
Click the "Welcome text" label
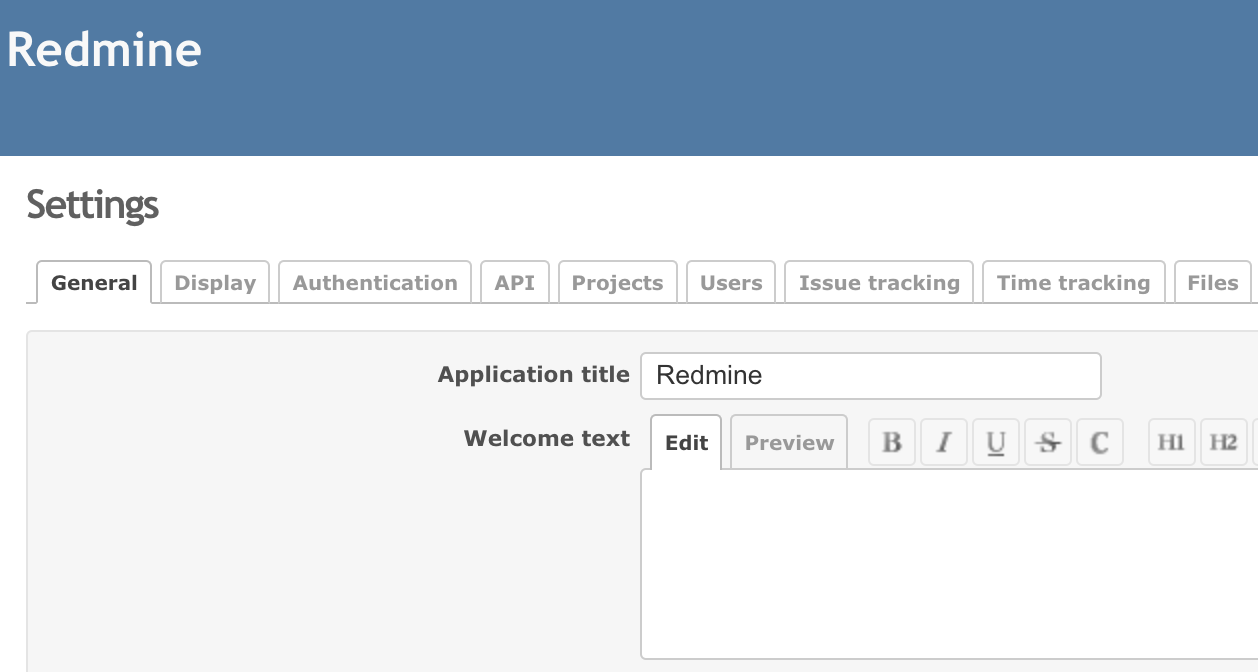pyautogui.click(x=547, y=439)
